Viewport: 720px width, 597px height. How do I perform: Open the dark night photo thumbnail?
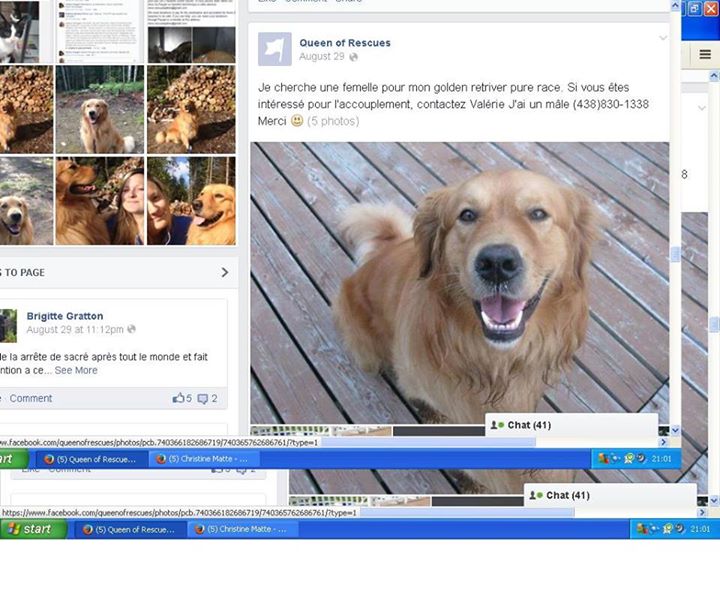[191, 45]
